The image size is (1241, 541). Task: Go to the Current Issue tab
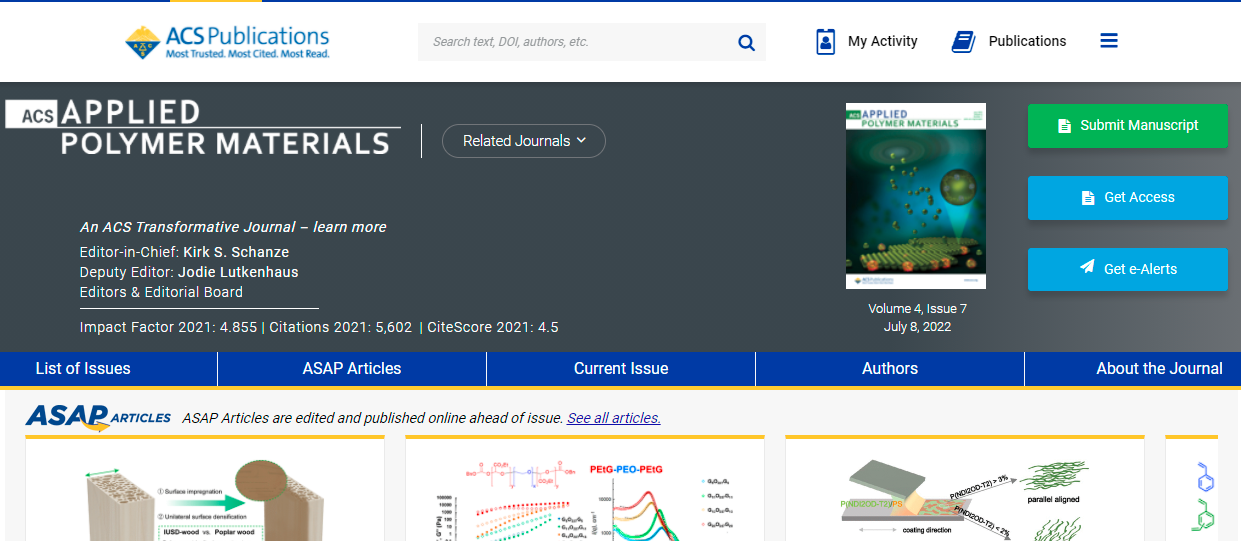pyautogui.click(x=621, y=369)
